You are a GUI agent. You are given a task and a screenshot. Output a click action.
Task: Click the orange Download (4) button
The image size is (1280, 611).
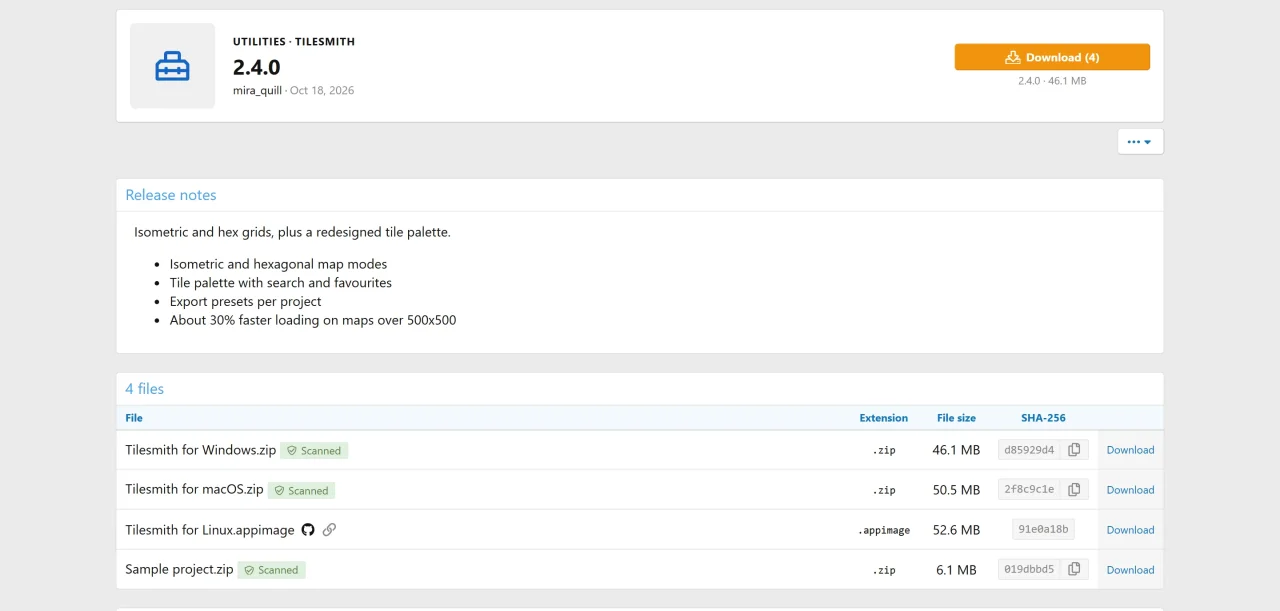pyautogui.click(x=1052, y=57)
